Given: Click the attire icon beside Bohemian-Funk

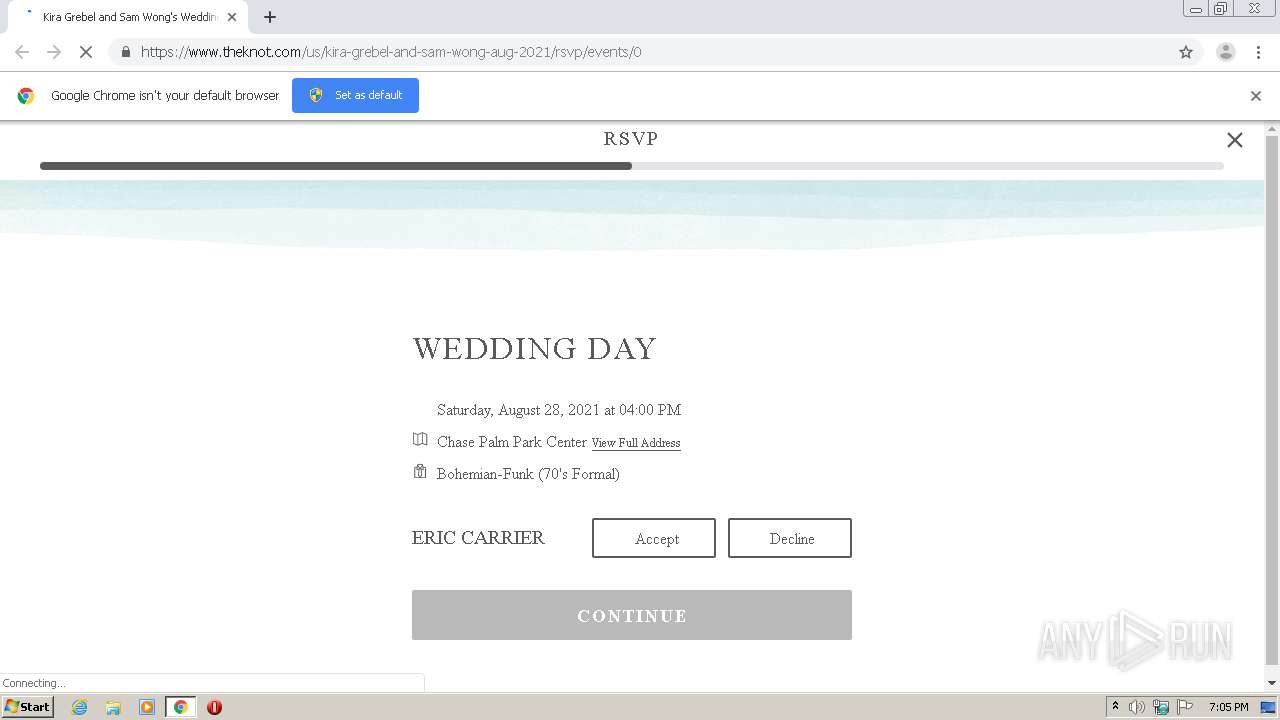Looking at the screenshot, I should [x=420, y=472].
